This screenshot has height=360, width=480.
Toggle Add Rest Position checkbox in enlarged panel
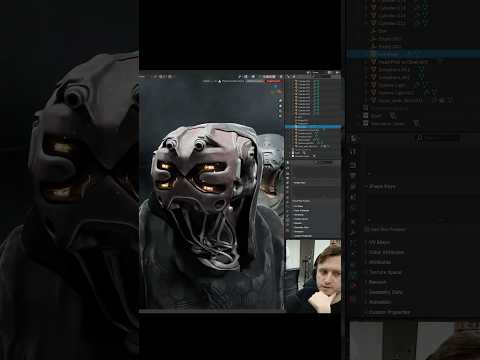pos(367,229)
